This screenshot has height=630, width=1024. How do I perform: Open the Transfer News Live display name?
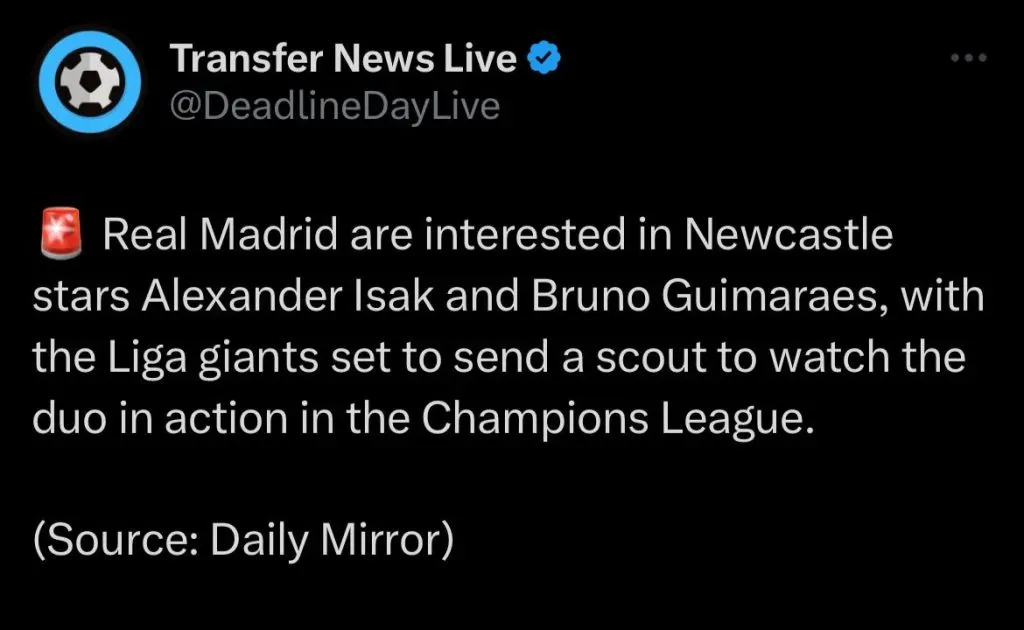(345, 61)
